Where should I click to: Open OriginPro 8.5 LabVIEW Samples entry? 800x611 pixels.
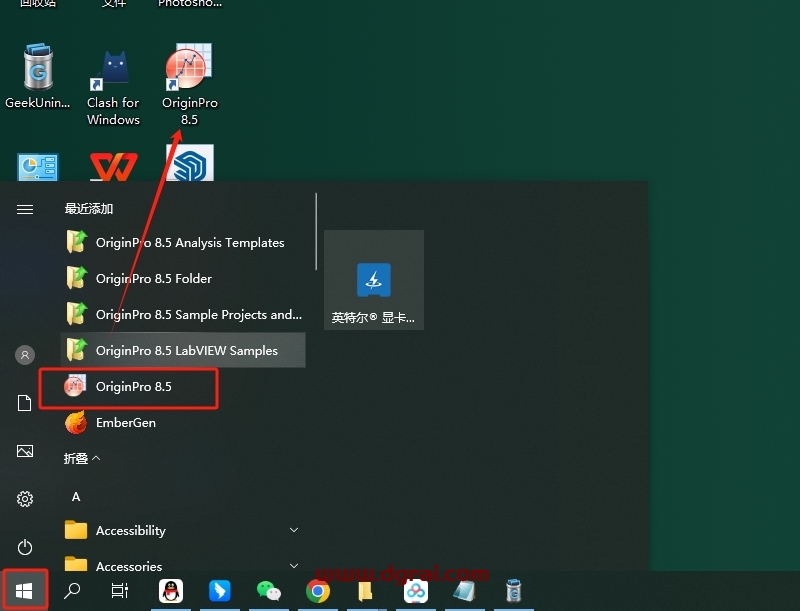(x=183, y=350)
